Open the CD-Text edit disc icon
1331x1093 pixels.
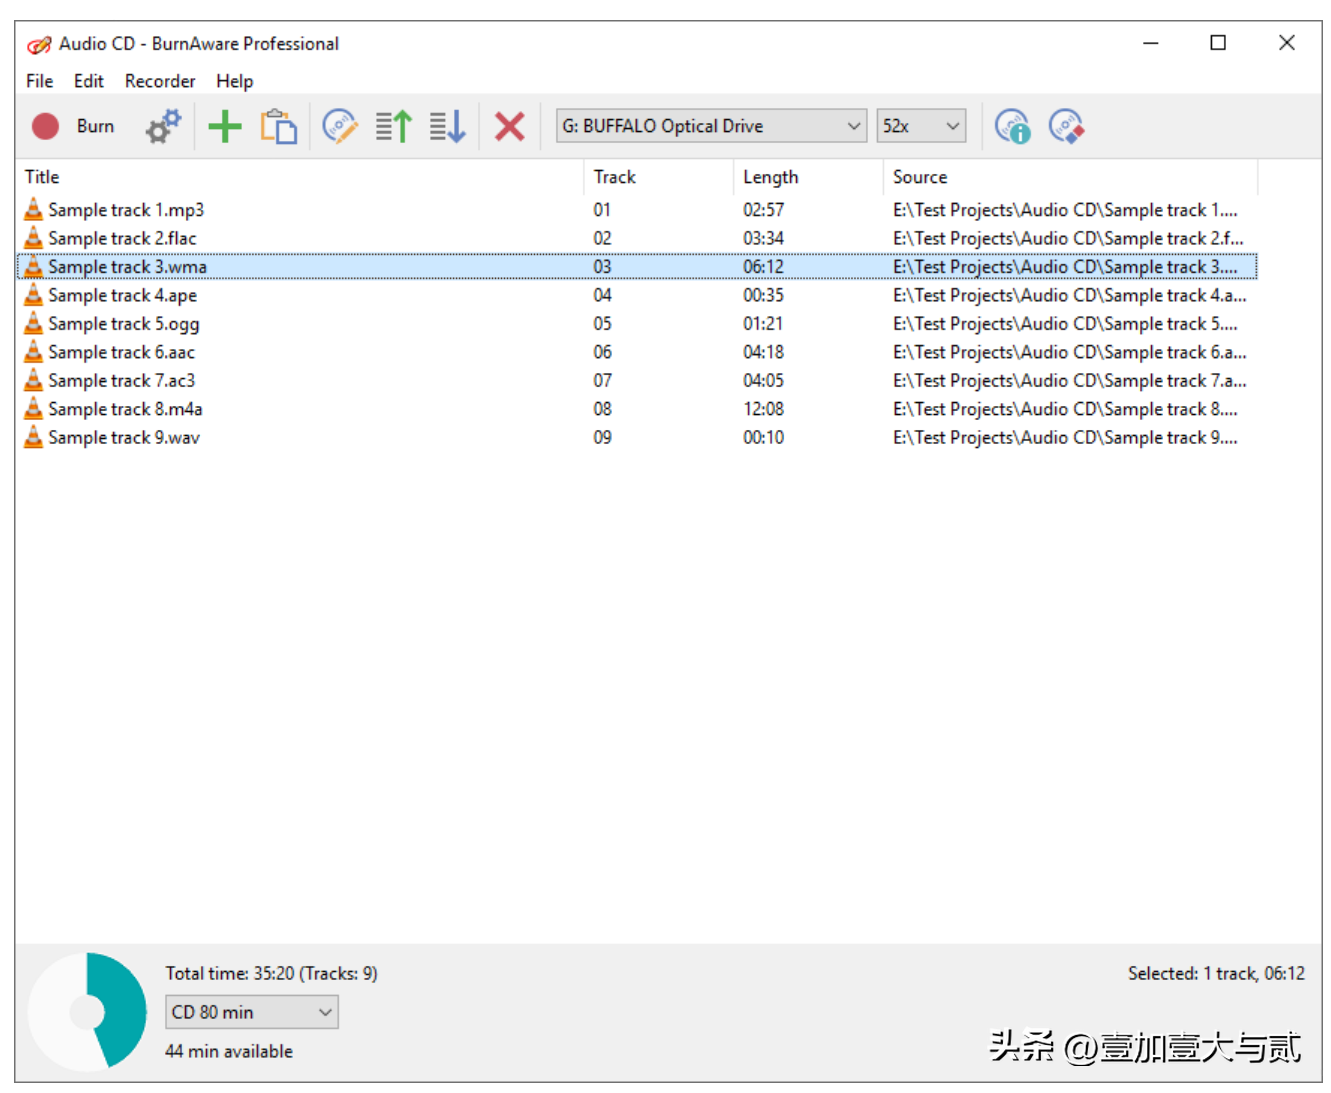pos(340,126)
